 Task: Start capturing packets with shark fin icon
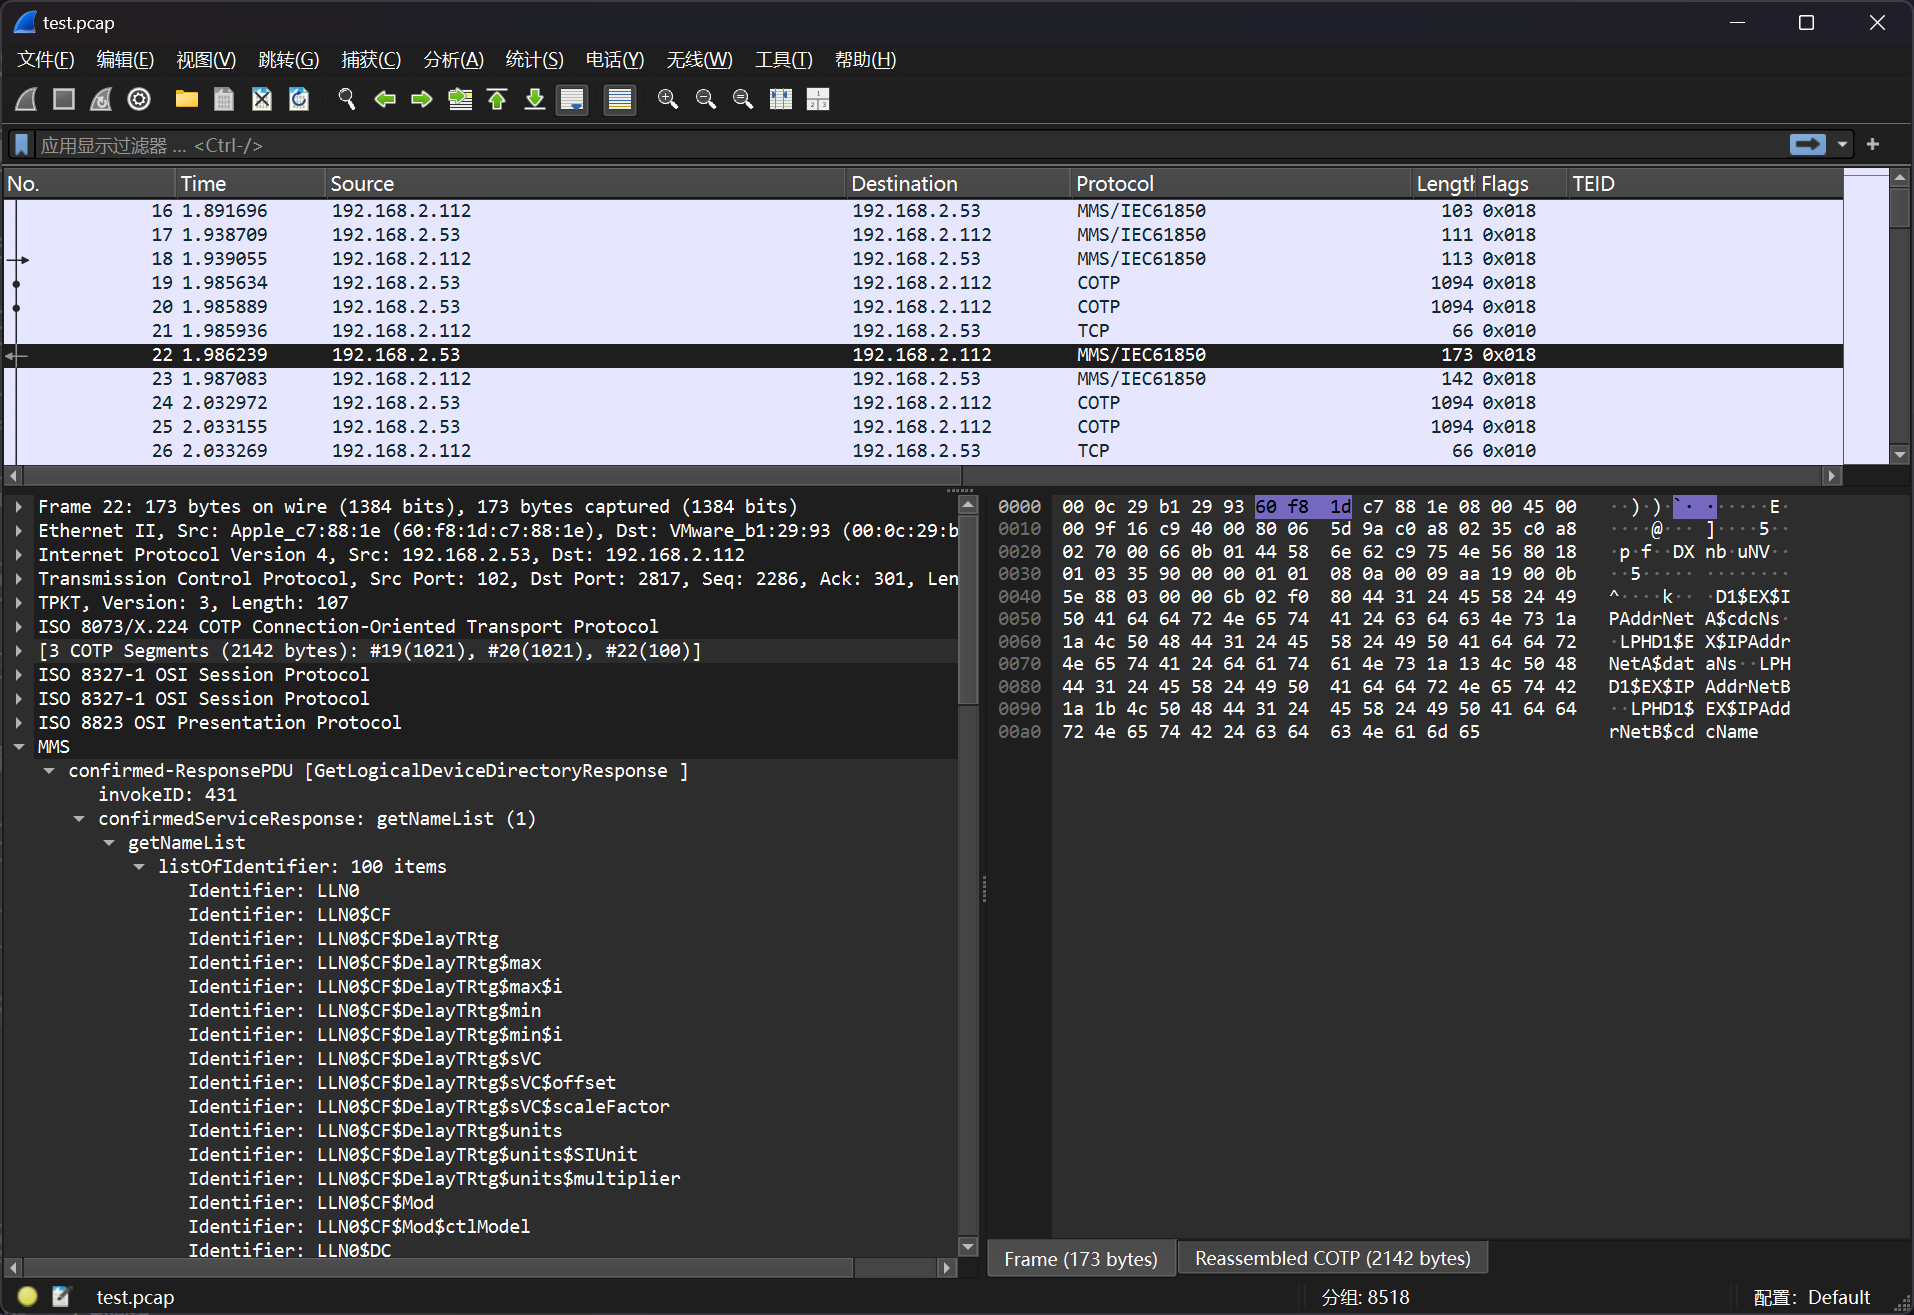pyautogui.click(x=27, y=99)
